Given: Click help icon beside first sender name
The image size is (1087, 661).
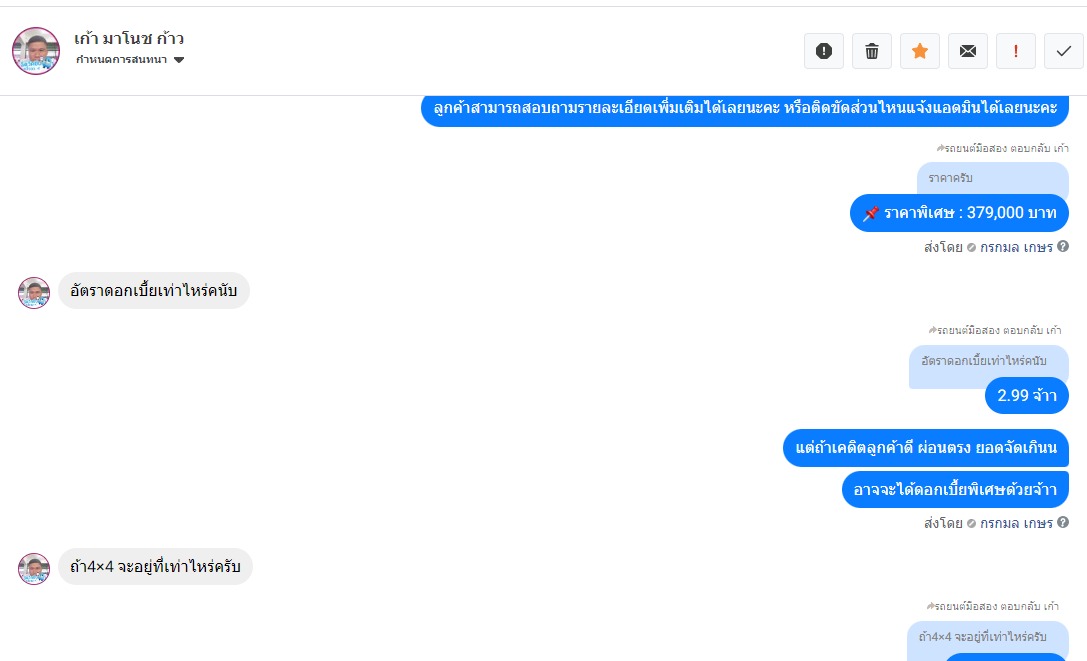Looking at the screenshot, I should pos(1063,246).
